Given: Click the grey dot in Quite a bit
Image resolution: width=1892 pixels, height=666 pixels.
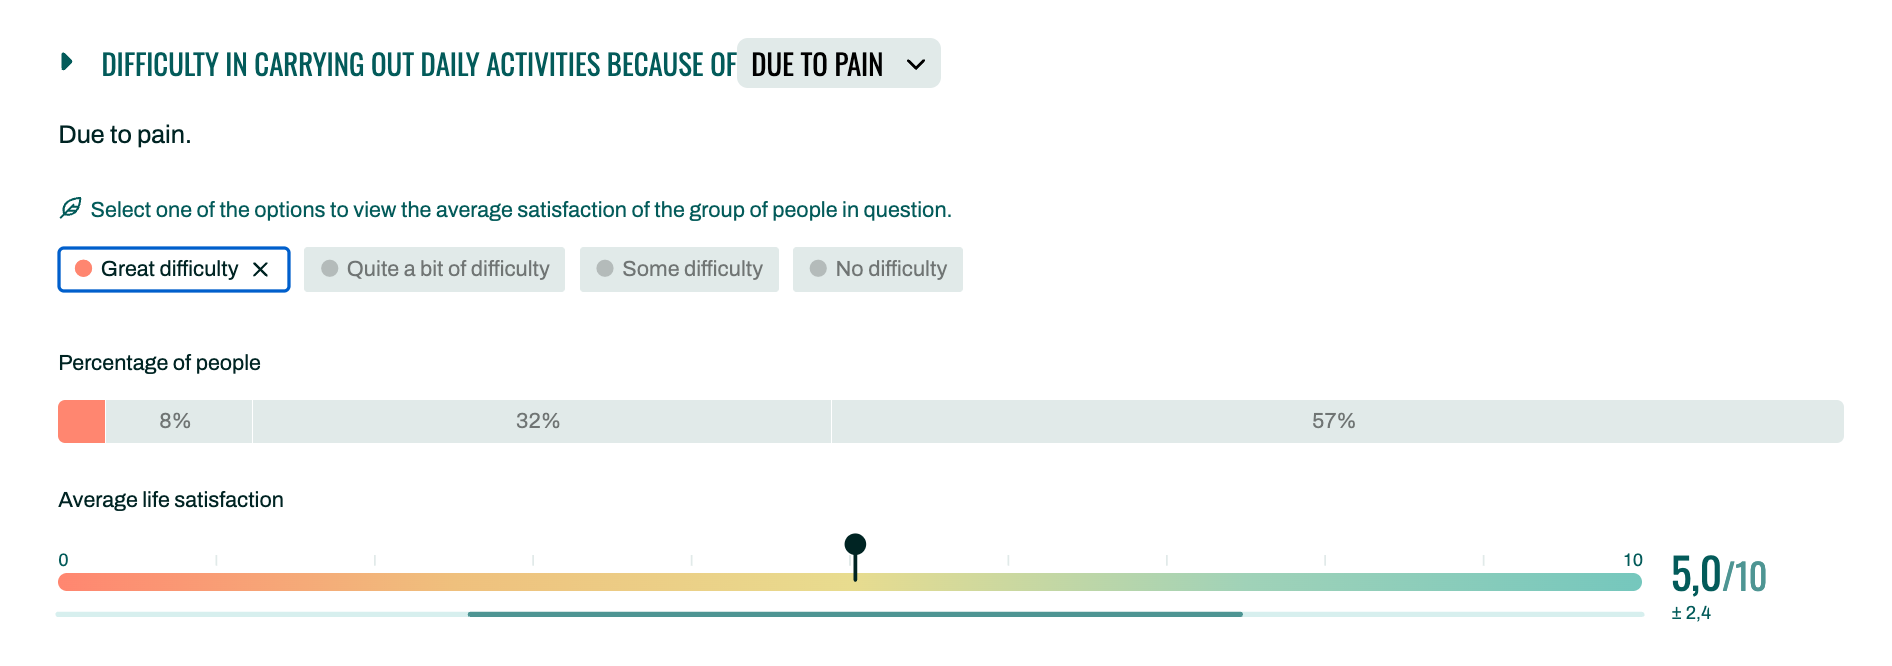Looking at the screenshot, I should (329, 268).
